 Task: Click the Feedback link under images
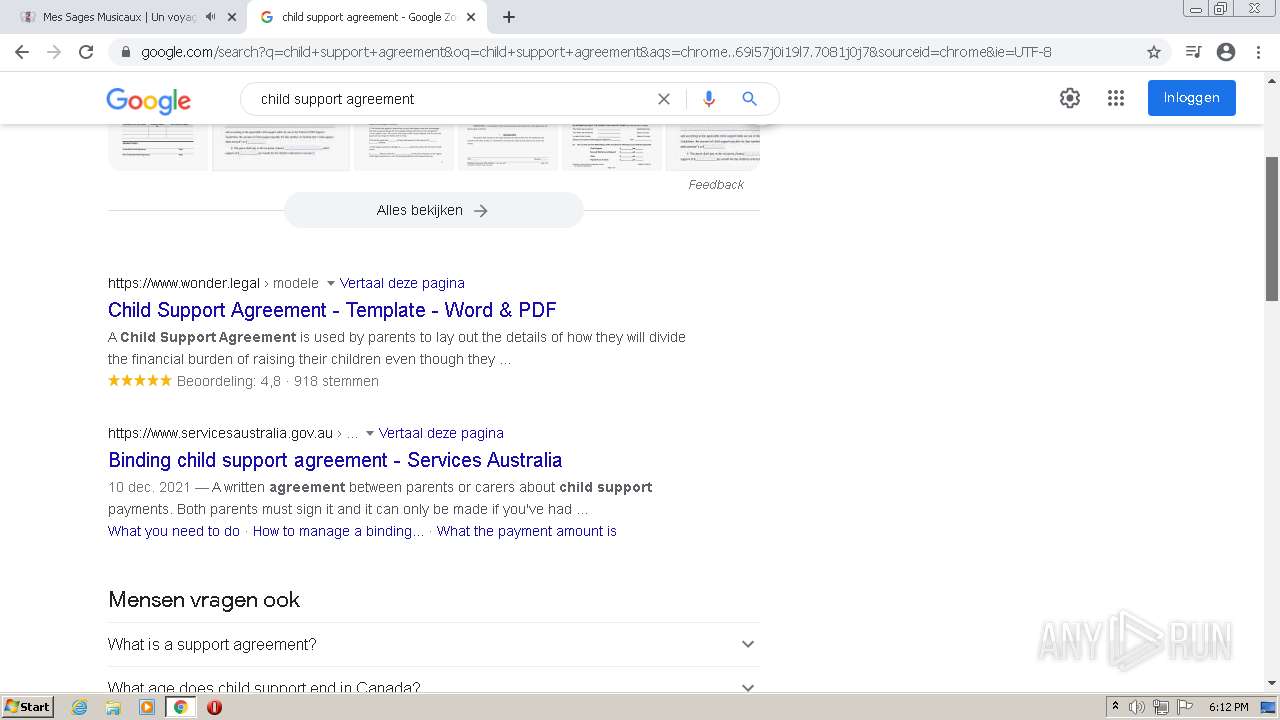tap(716, 185)
